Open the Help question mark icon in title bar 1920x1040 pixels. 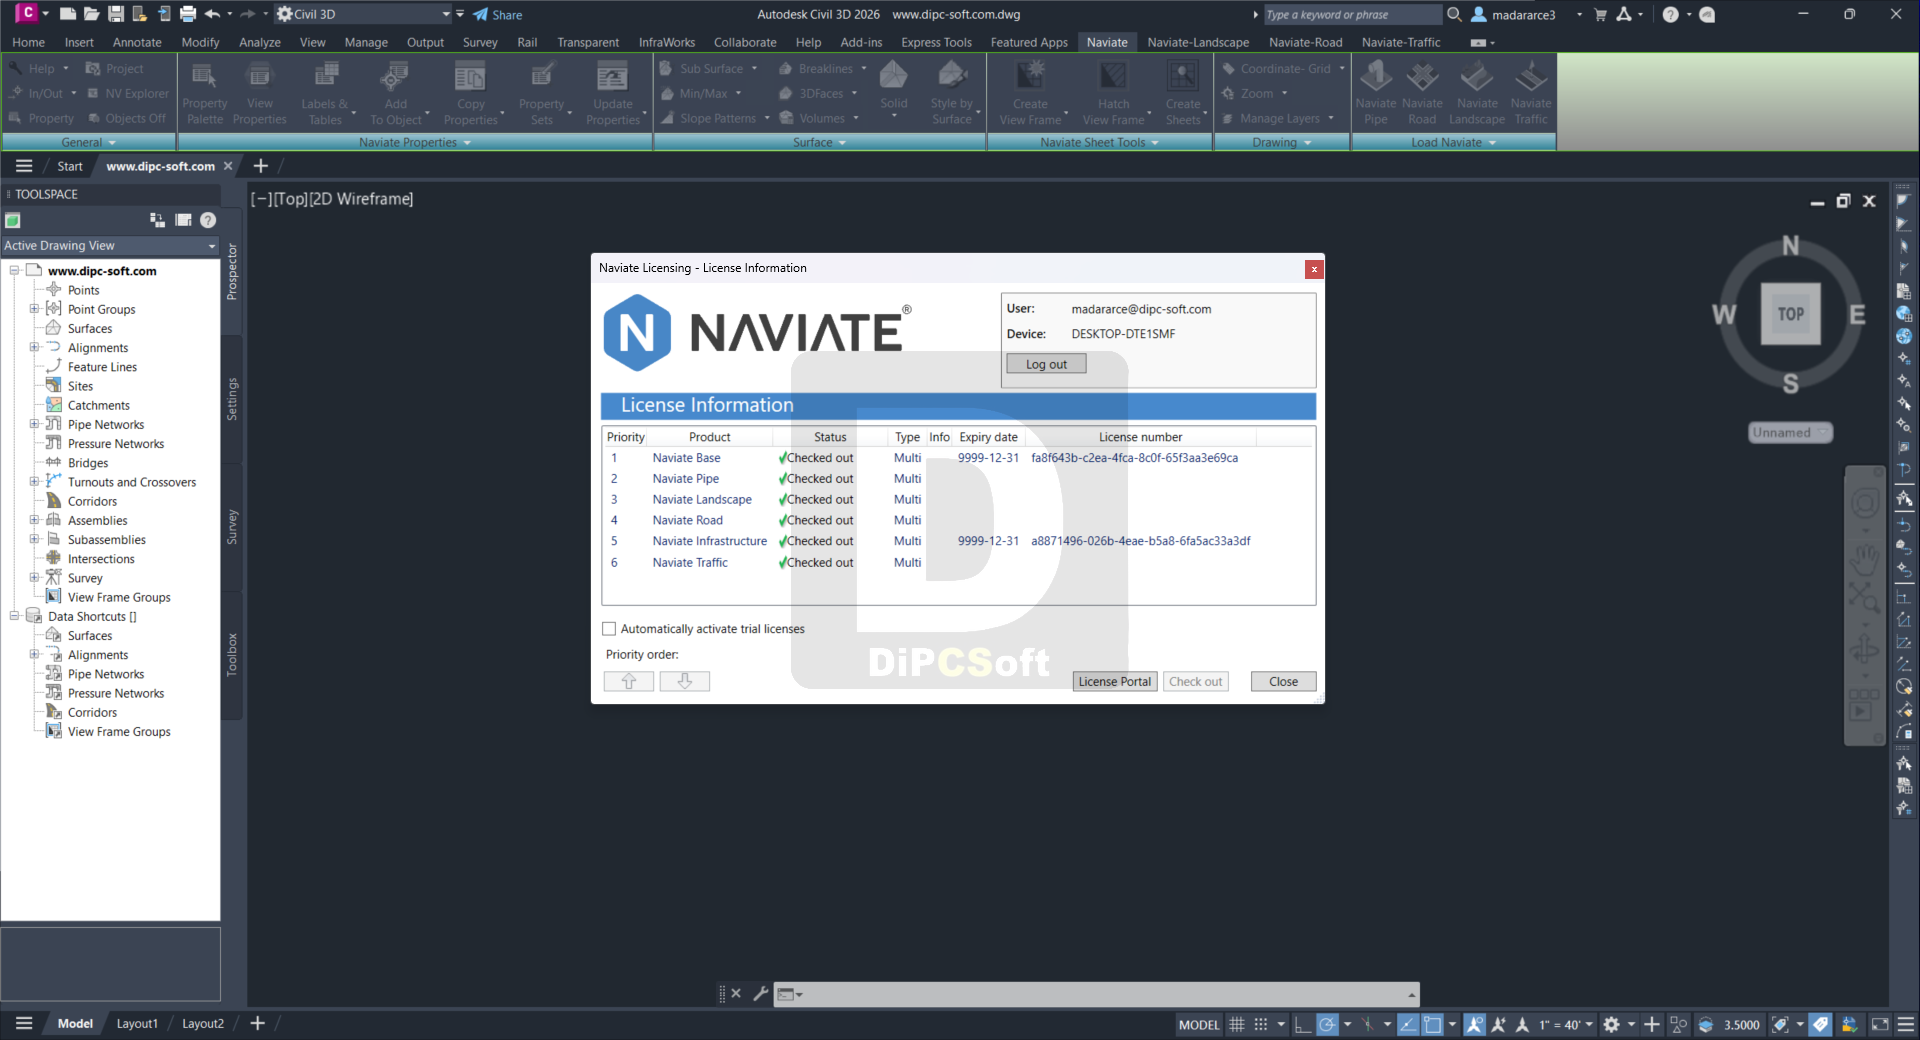click(x=1671, y=14)
